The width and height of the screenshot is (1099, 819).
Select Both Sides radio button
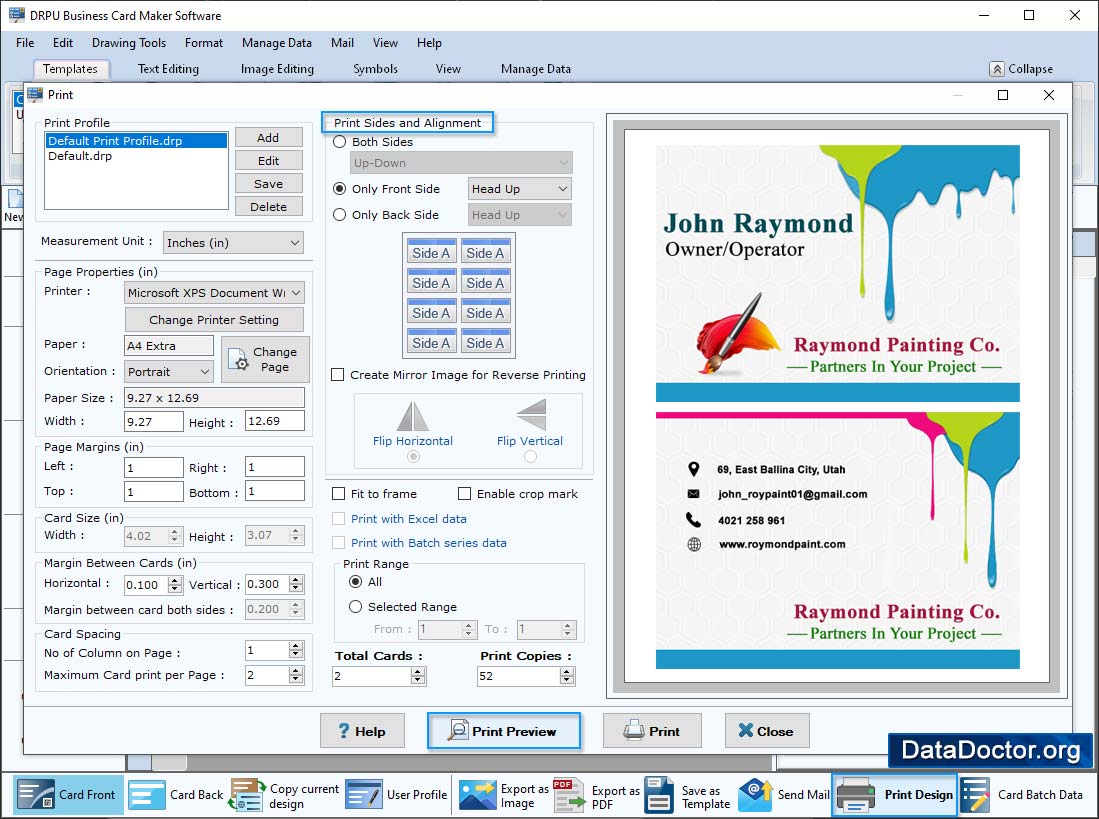point(340,142)
